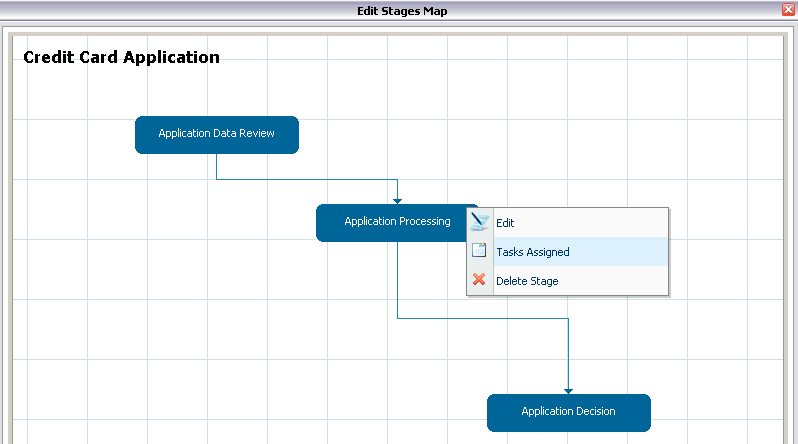The width and height of the screenshot is (798, 444).
Task: Select the Tasks Assigned menu entry
Action: (x=532, y=252)
